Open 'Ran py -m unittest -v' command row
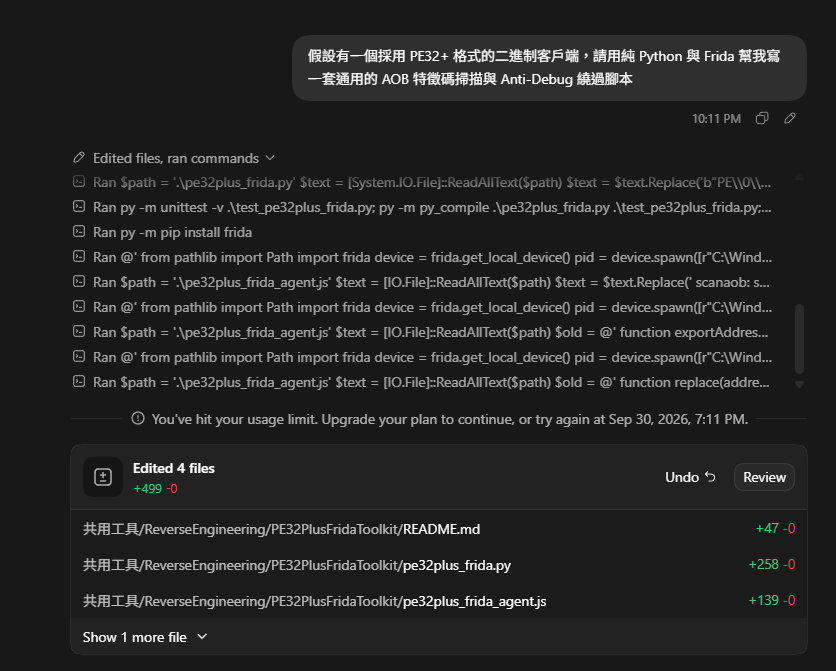Screen dimensions: 836x671 [x=422, y=207]
